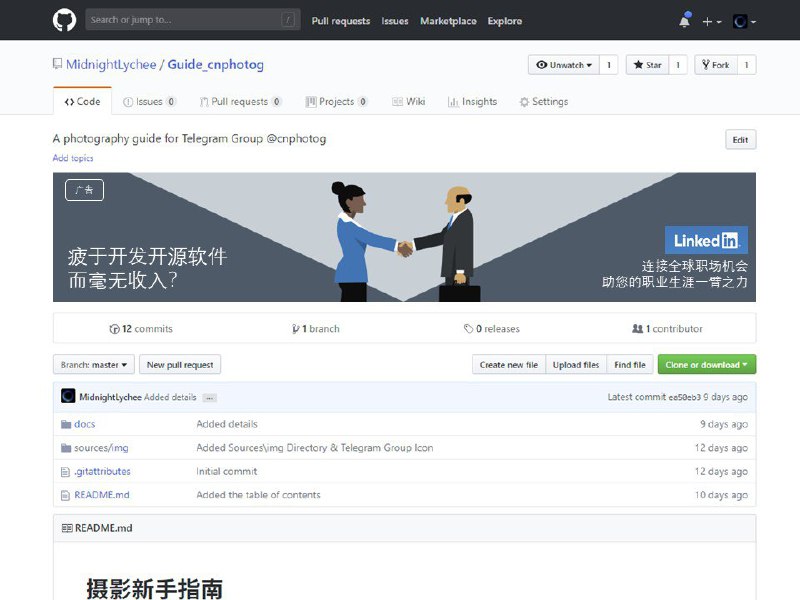Open the Clone or download dropdown
800x600 pixels.
pyautogui.click(x=707, y=365)
